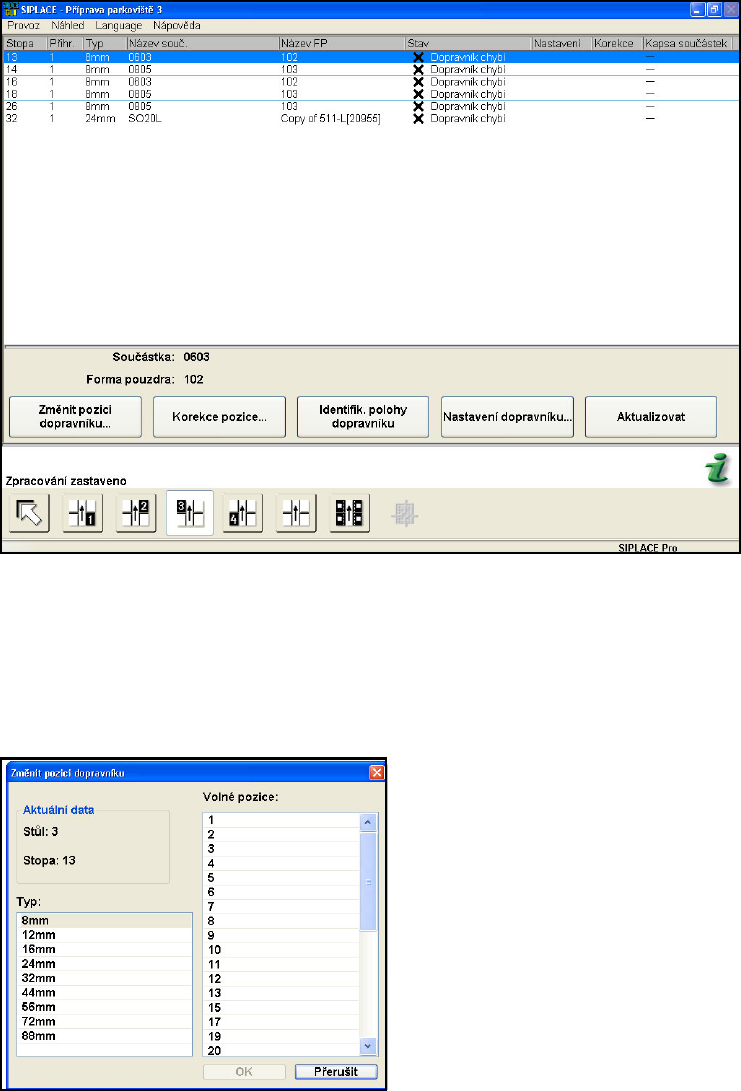The height and width of the screenshot is (1091, 741).
Task: Click the Aktualizovat button
Action: [x=651, y=417]
